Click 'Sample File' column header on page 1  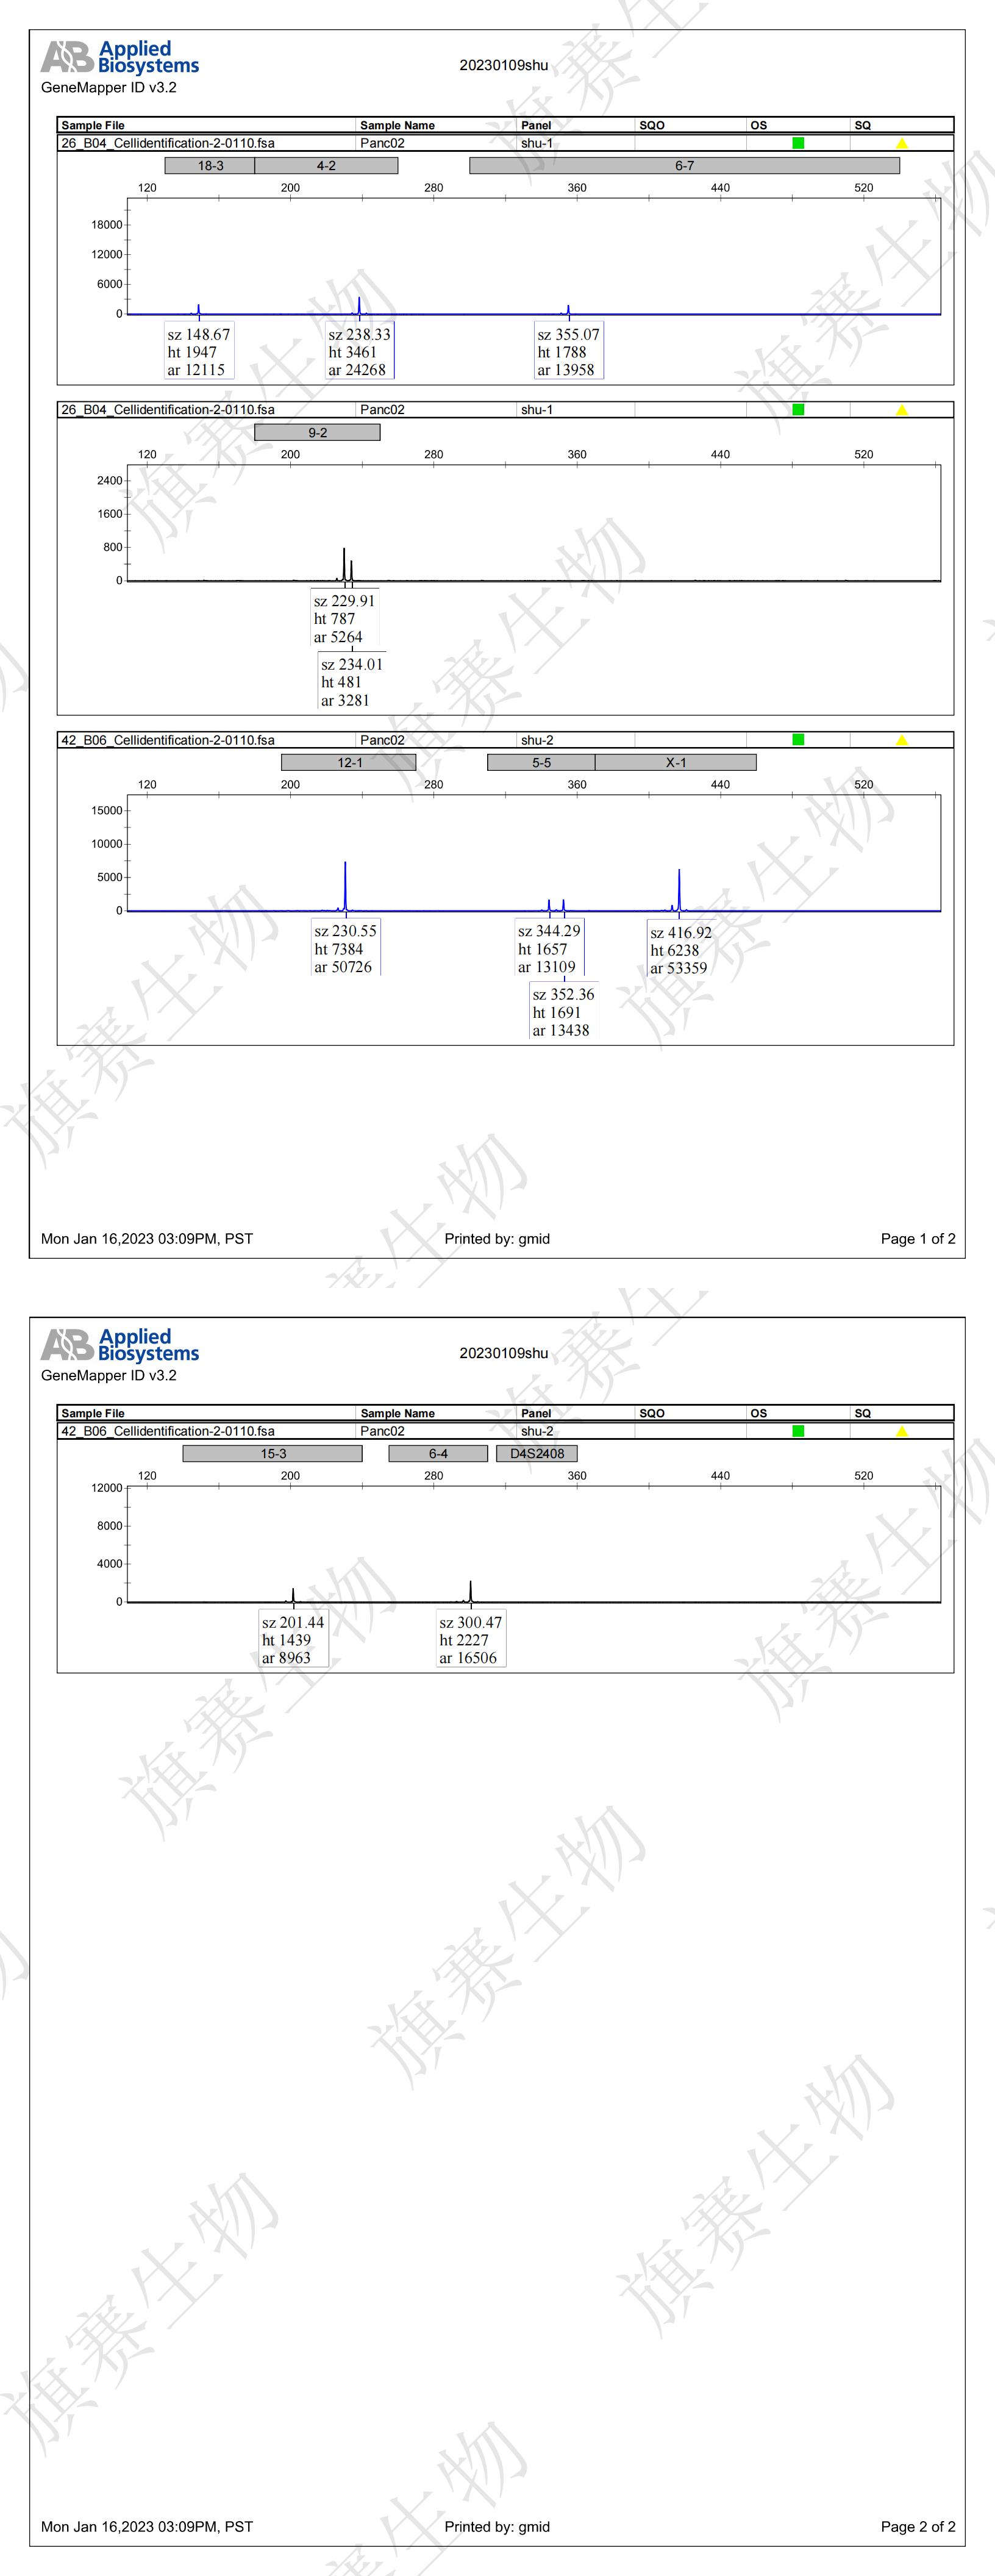(x=93, y=125)
